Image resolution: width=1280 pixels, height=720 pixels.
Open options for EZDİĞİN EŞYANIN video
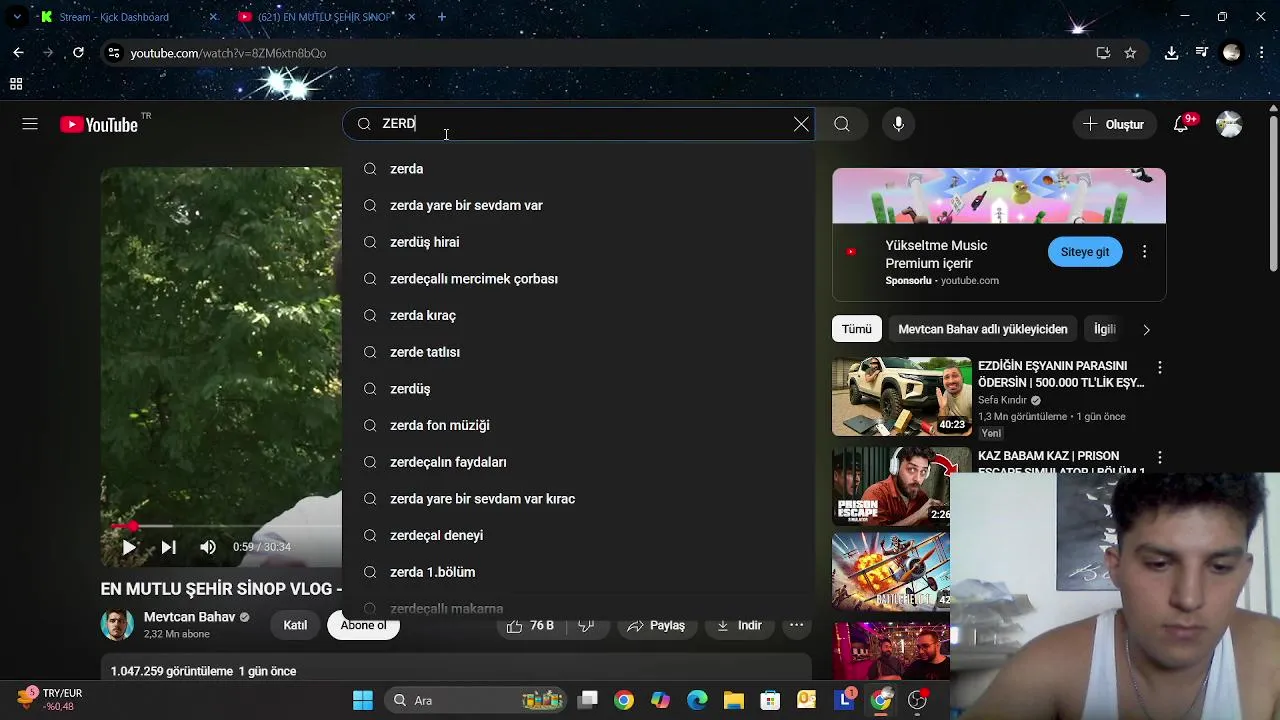click(x=1160, y=368)
